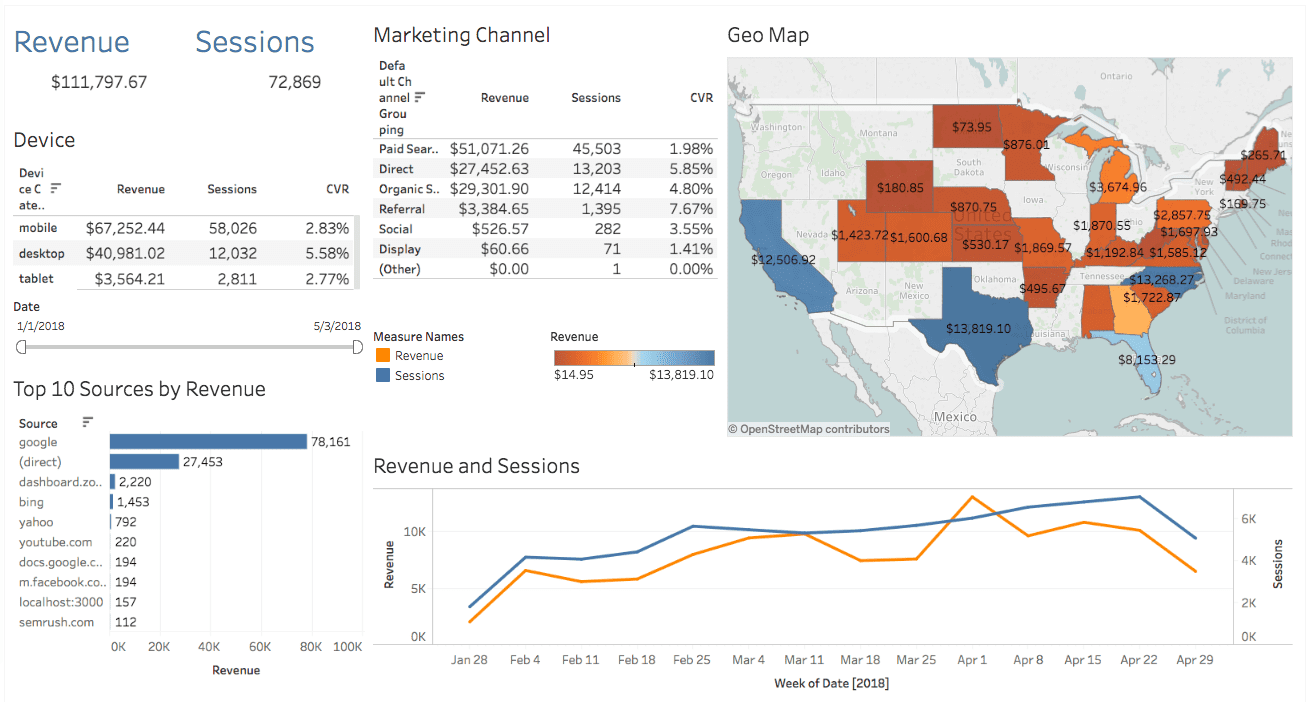Click the Referral channel row label
This screenshot has height=702, width=1311.
click(x=402, y=209)
